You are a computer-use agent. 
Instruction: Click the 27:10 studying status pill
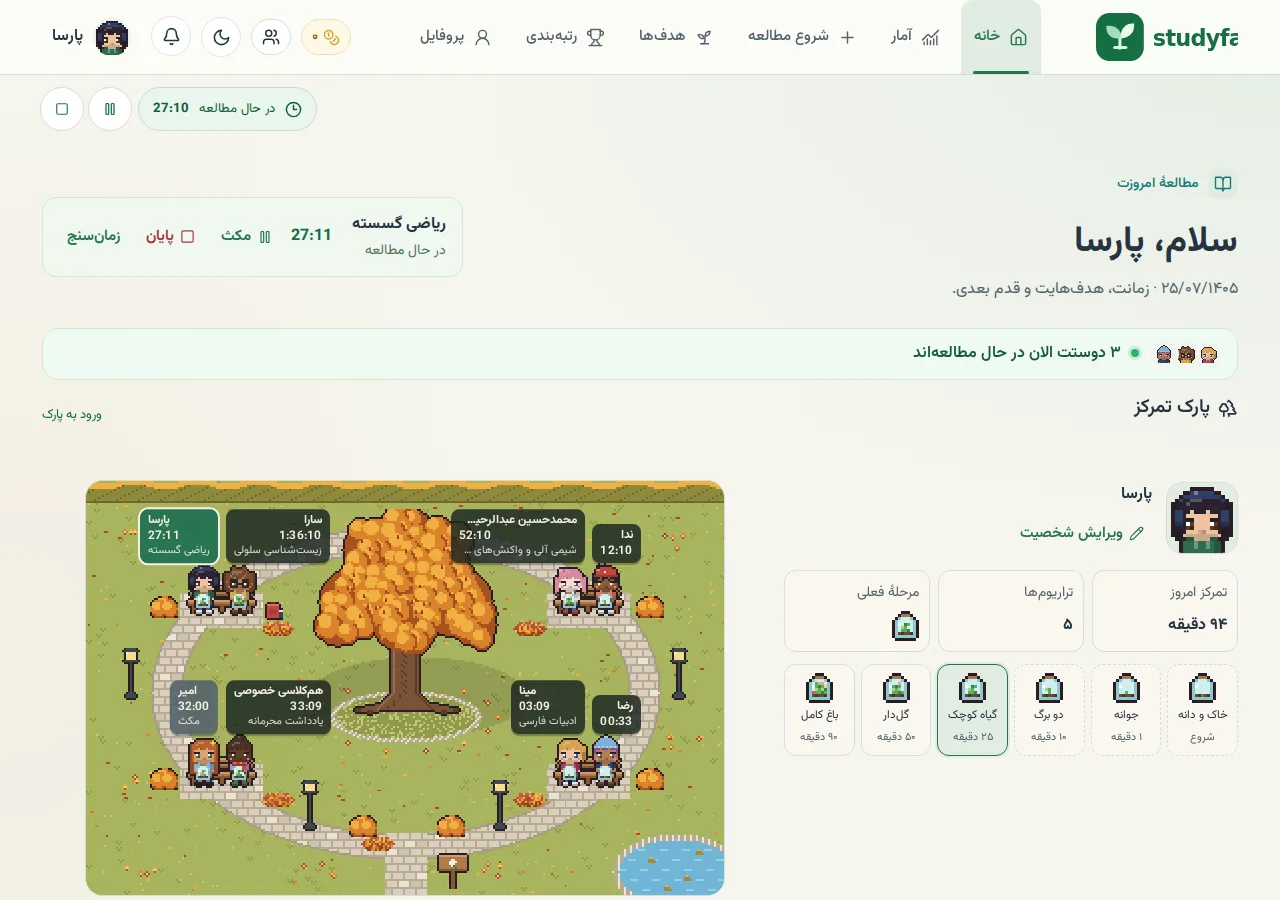[227, 109]
